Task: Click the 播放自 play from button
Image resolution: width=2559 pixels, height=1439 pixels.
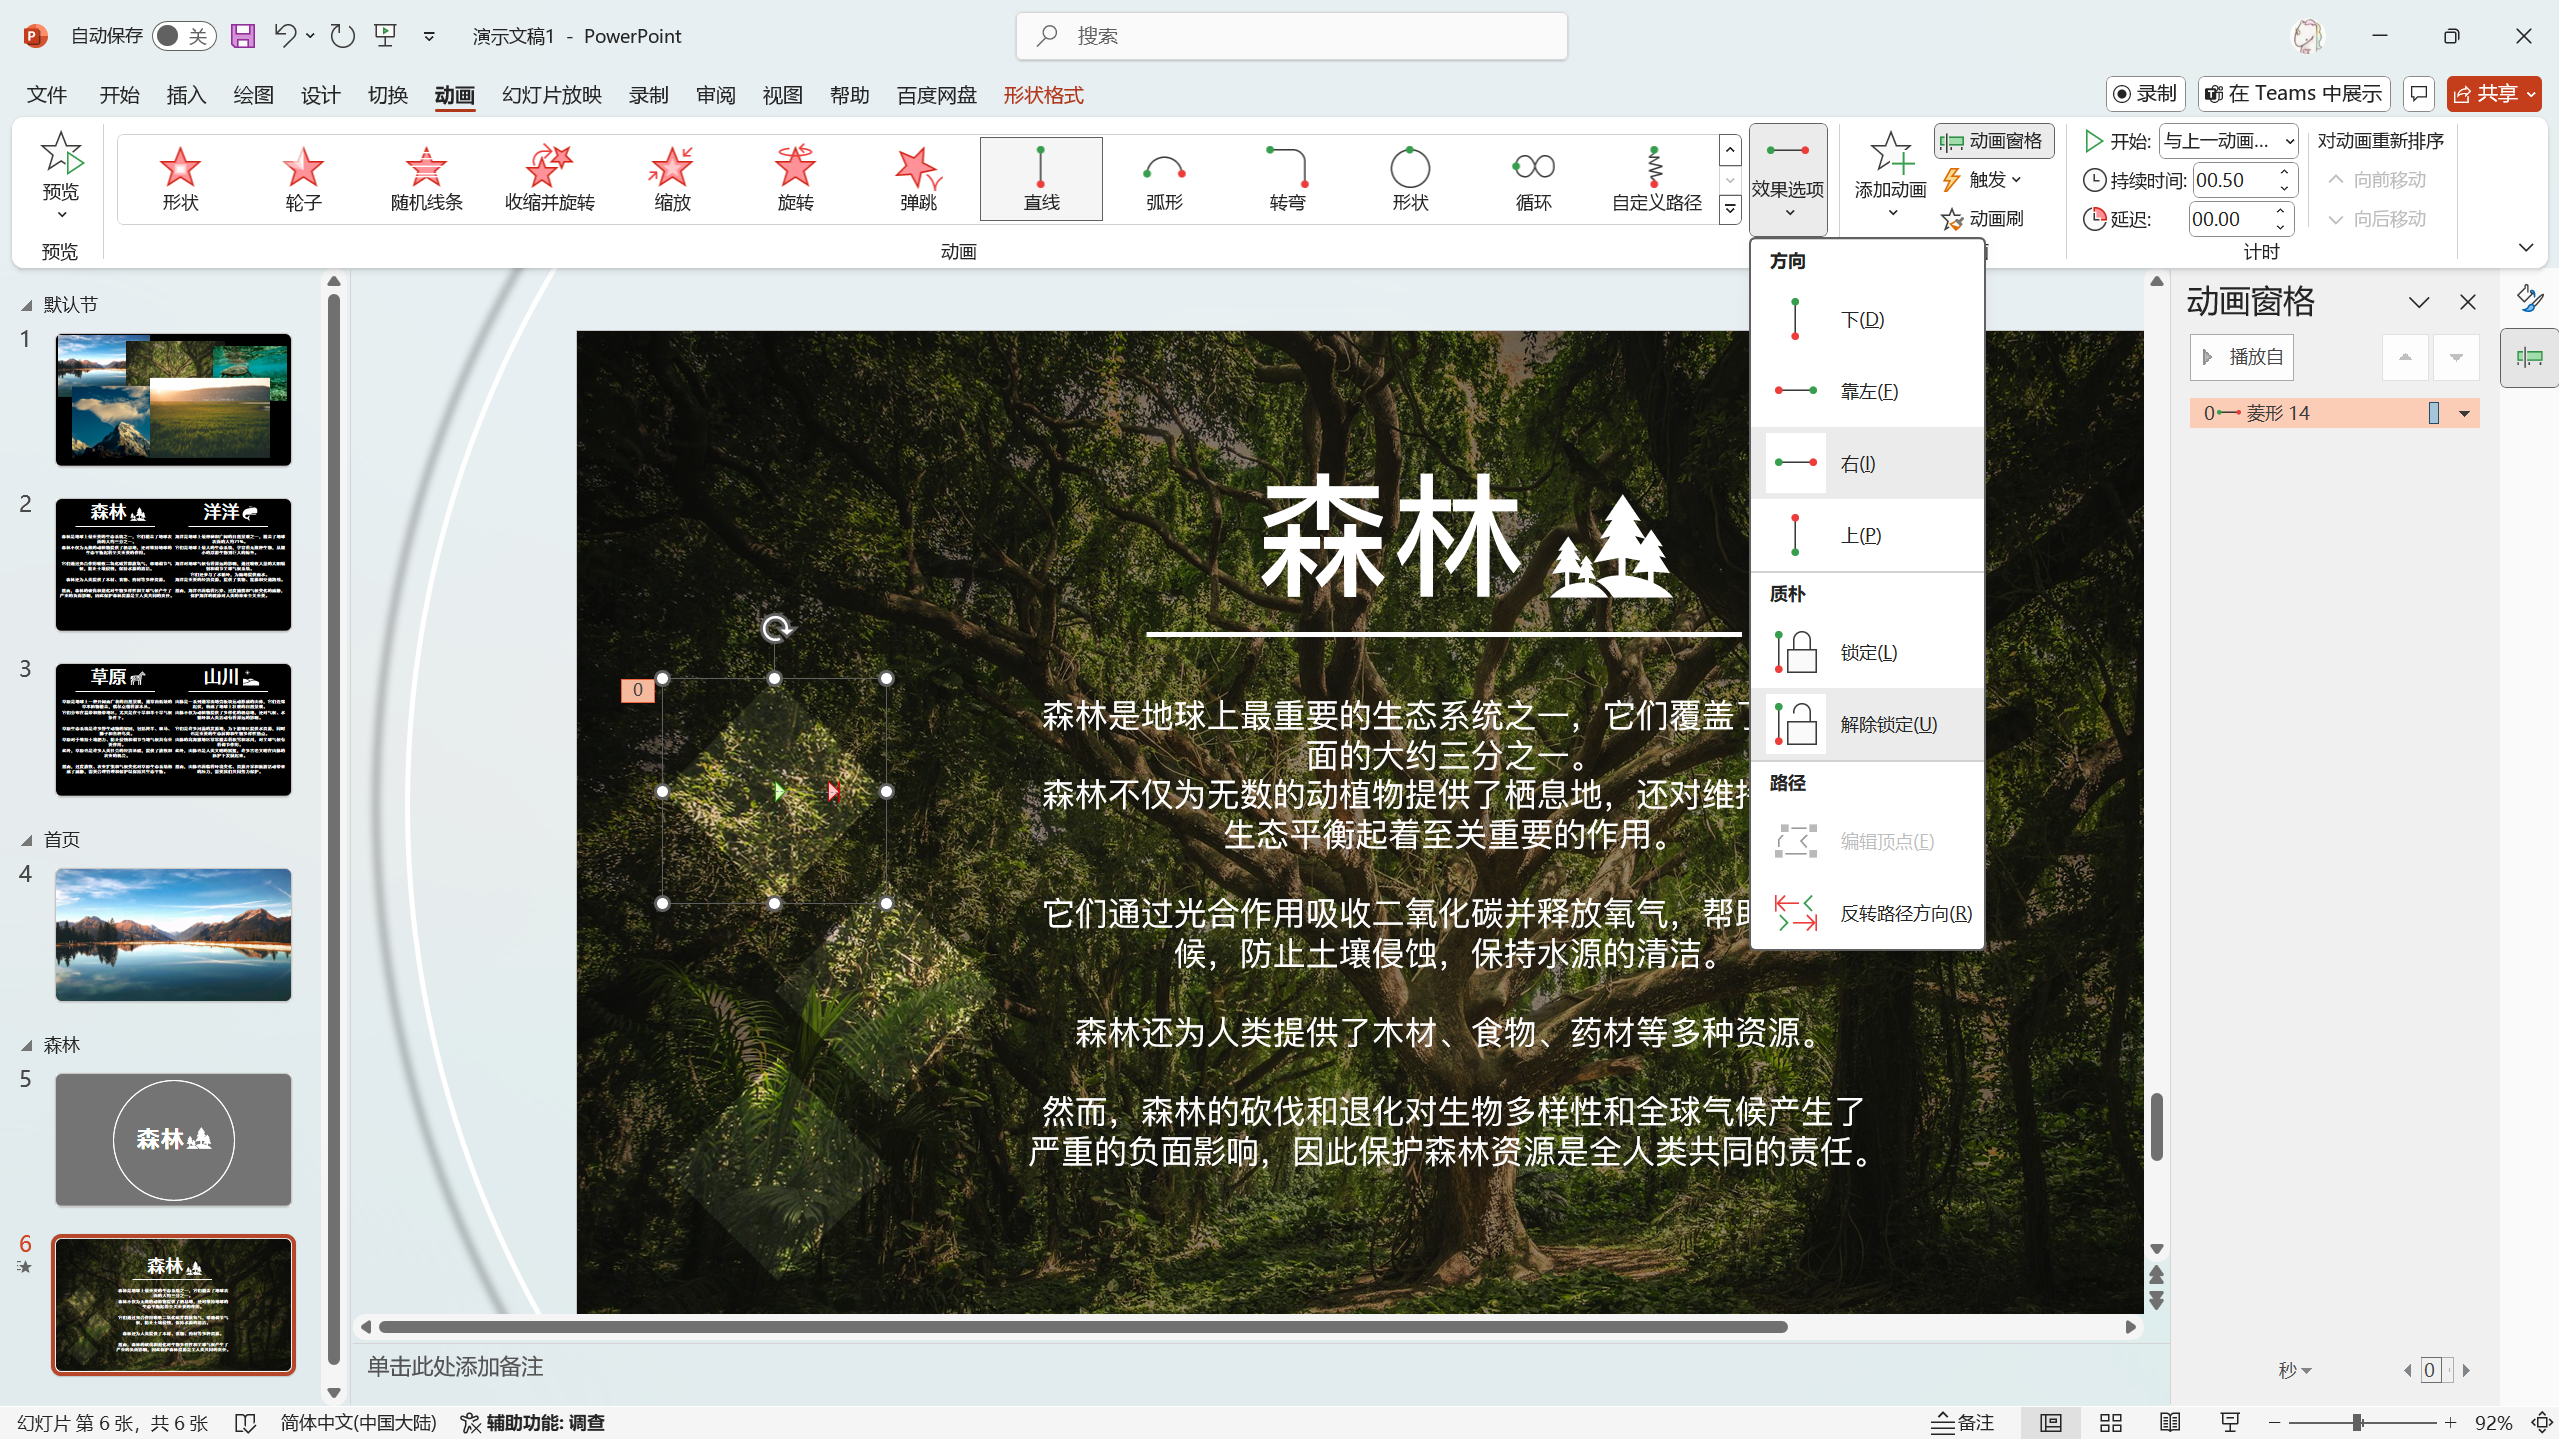Action: 2241,357
